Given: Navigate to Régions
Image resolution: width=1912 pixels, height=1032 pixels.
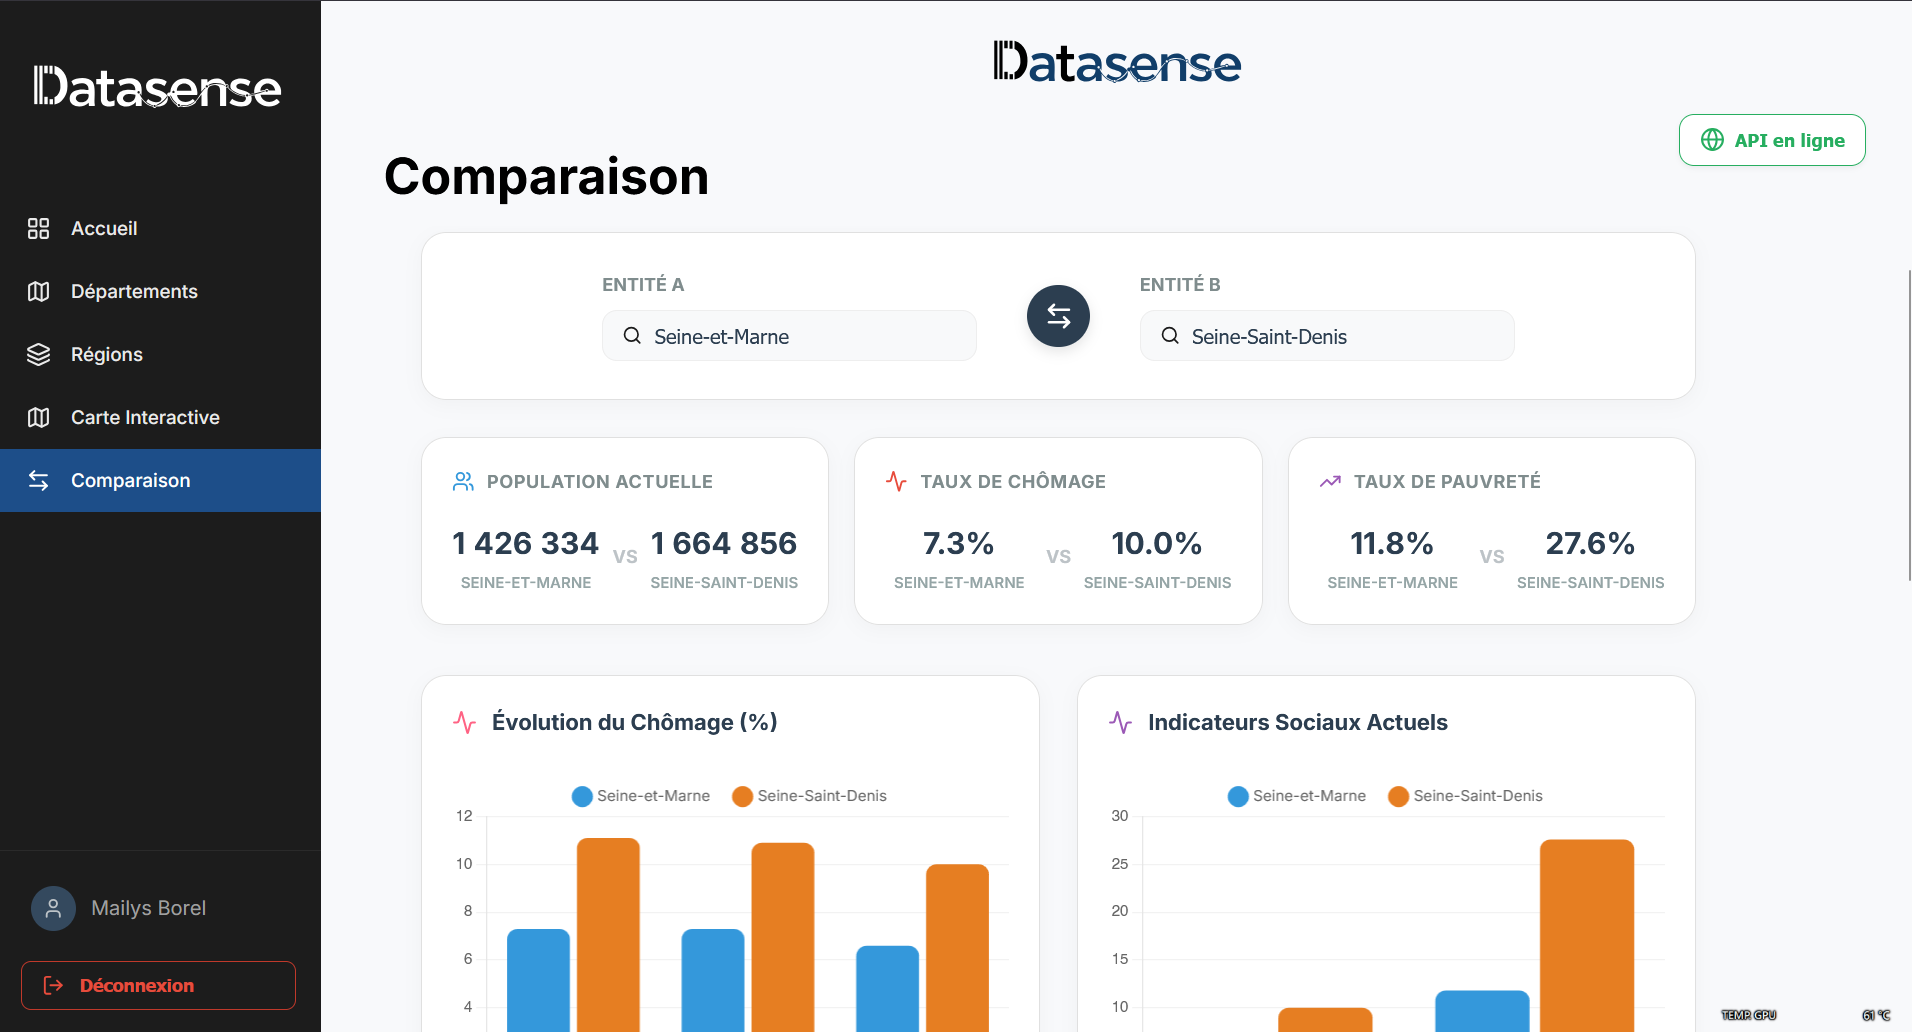Looking at the screenshot, I should tap(160, 355).
